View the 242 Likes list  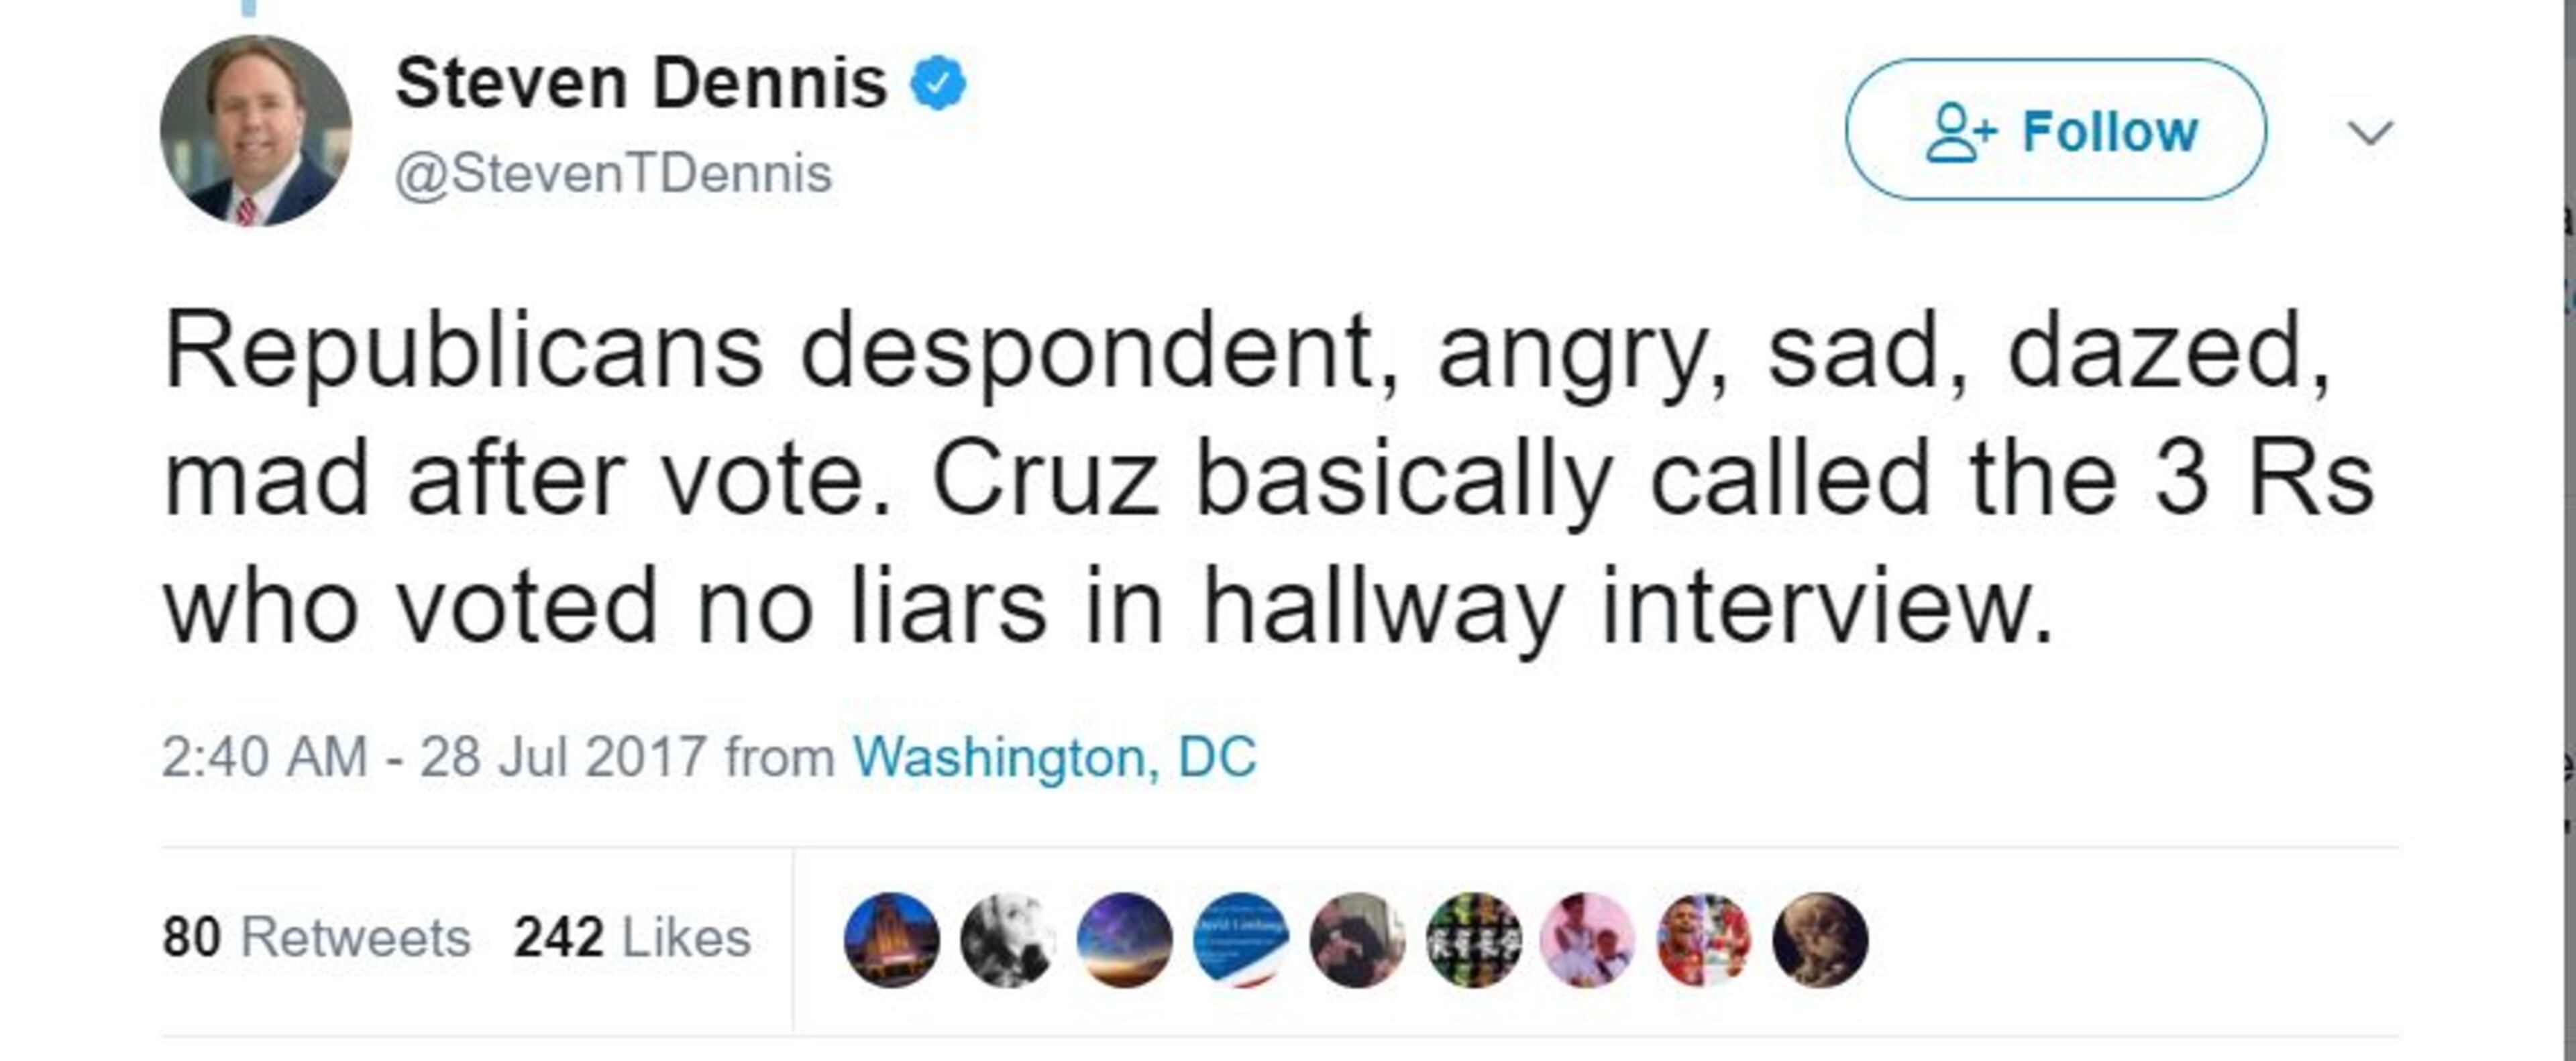(632, 938)
